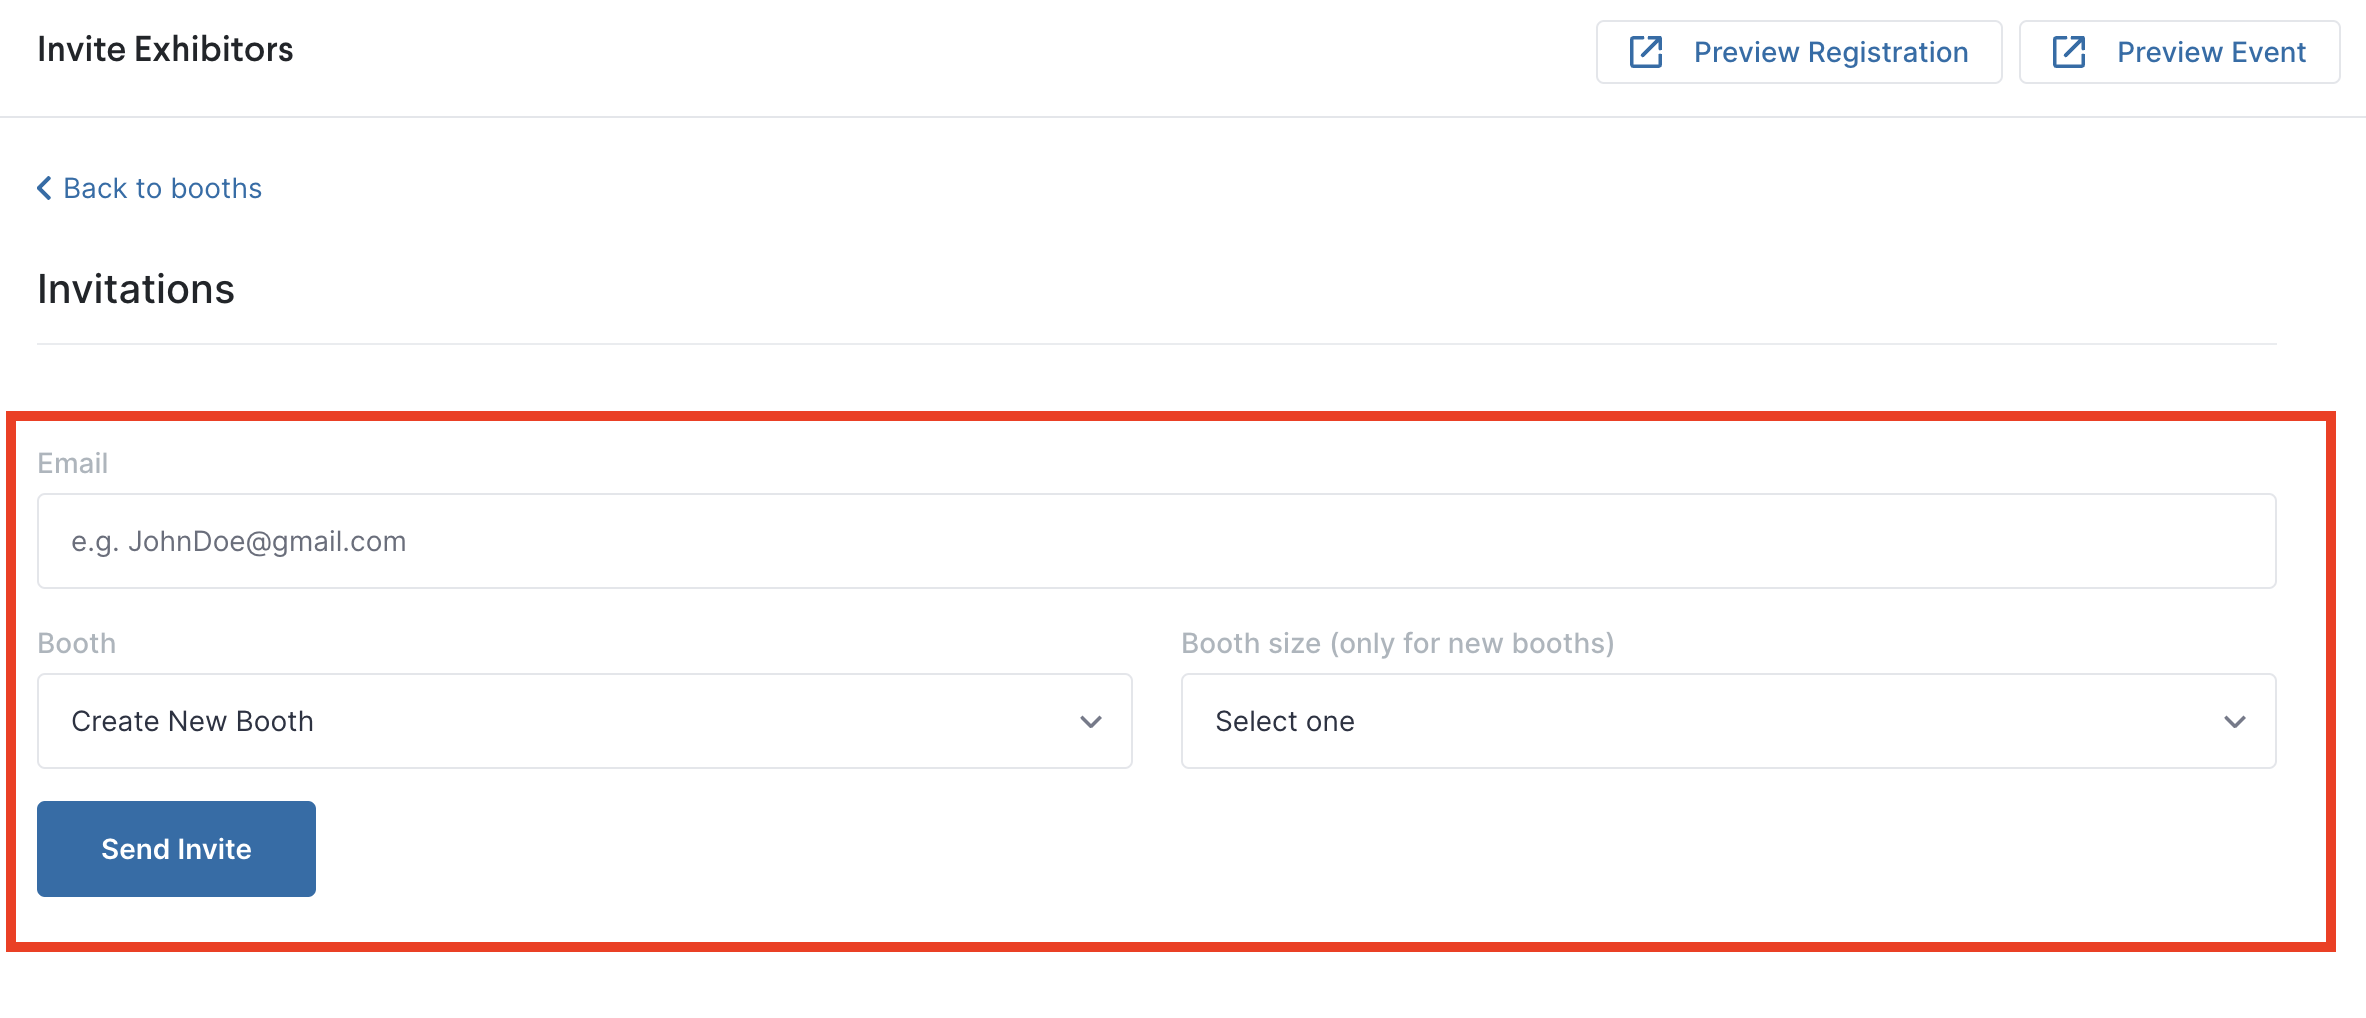Viewport: 2366px width, 1018px height.
Task: Click the chevron arrow in the Booth size dropdown
Action: [2235, 722]
